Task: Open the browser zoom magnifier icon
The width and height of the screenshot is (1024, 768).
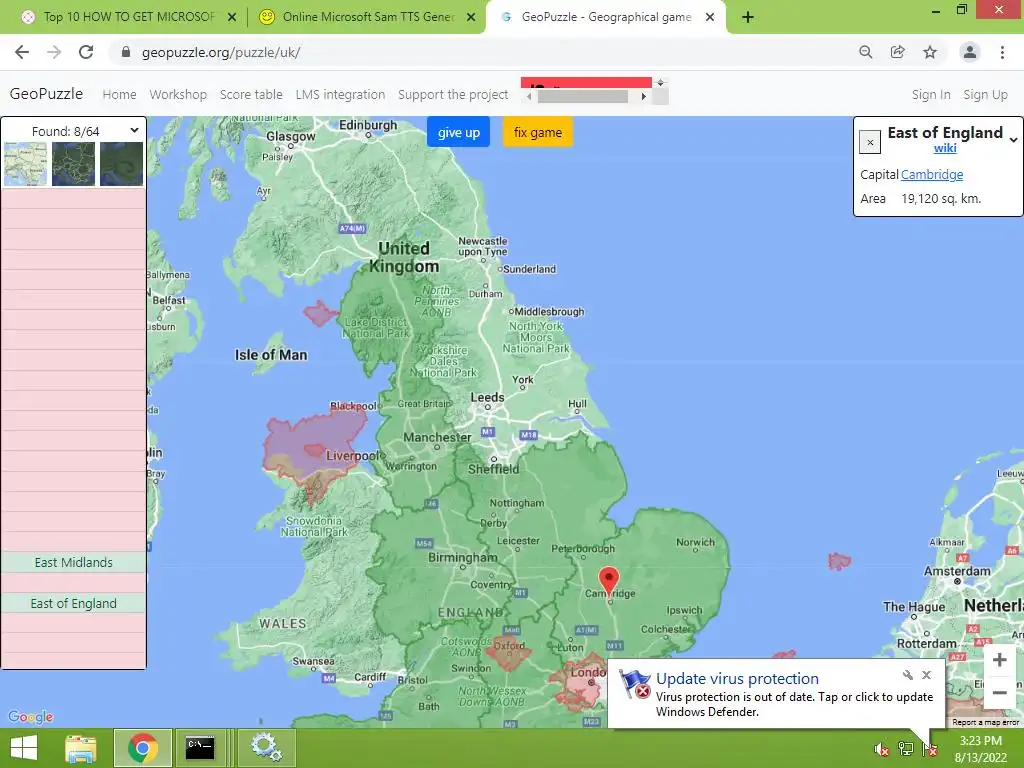Action: (x=865, y=52)
